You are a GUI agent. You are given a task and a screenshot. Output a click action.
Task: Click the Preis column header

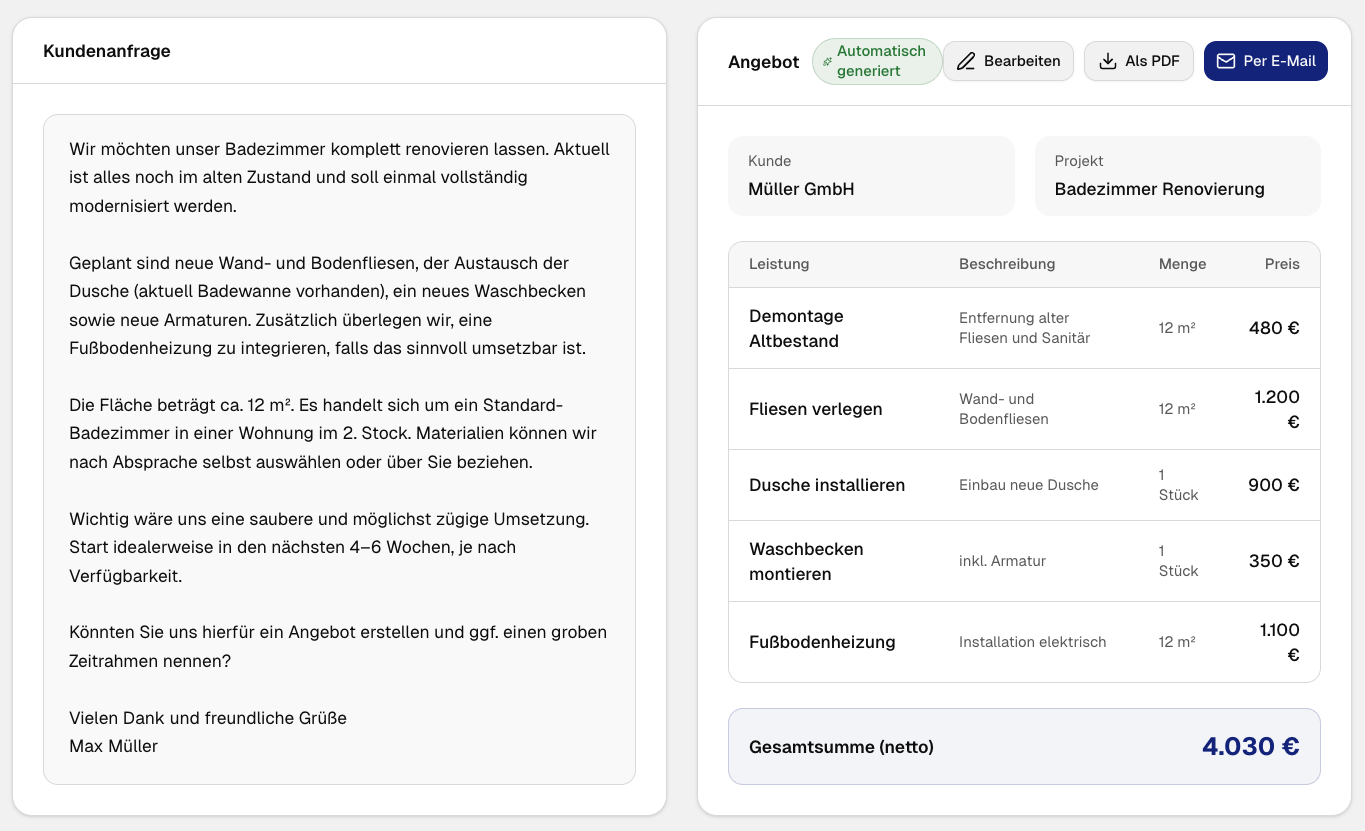tap(1284, 264)
